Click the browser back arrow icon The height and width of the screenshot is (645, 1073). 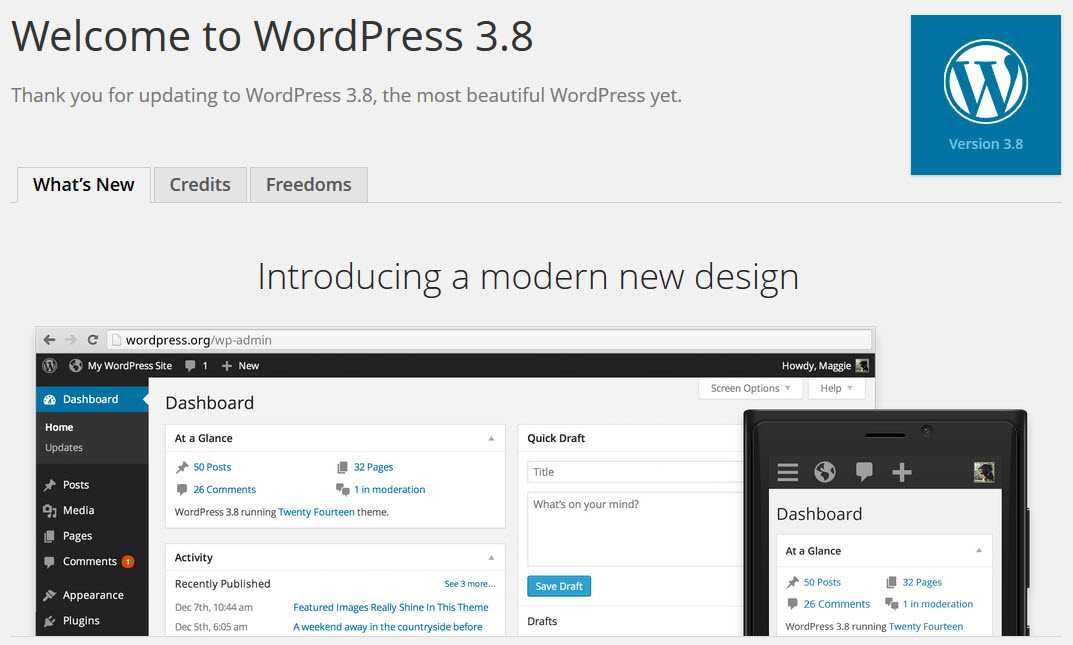click(49, 339)
